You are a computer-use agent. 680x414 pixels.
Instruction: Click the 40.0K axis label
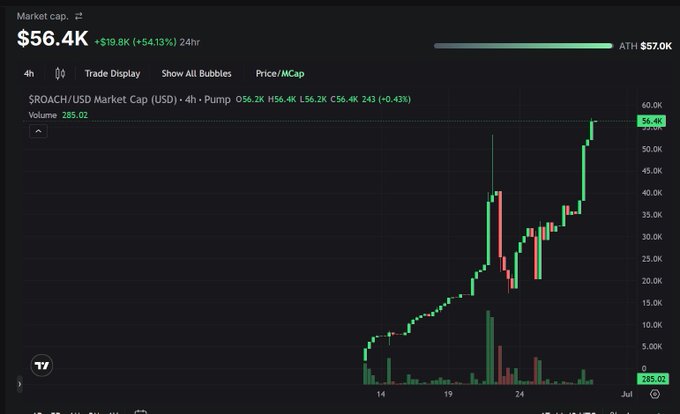(652, 193)
